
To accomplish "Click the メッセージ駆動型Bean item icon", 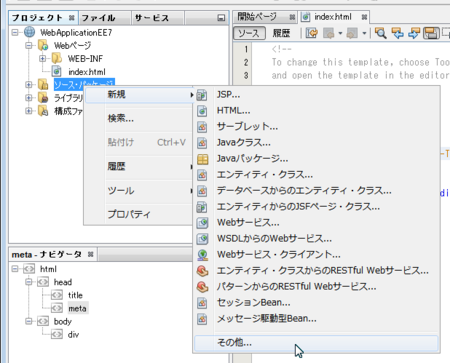I will tap(202, 319).
